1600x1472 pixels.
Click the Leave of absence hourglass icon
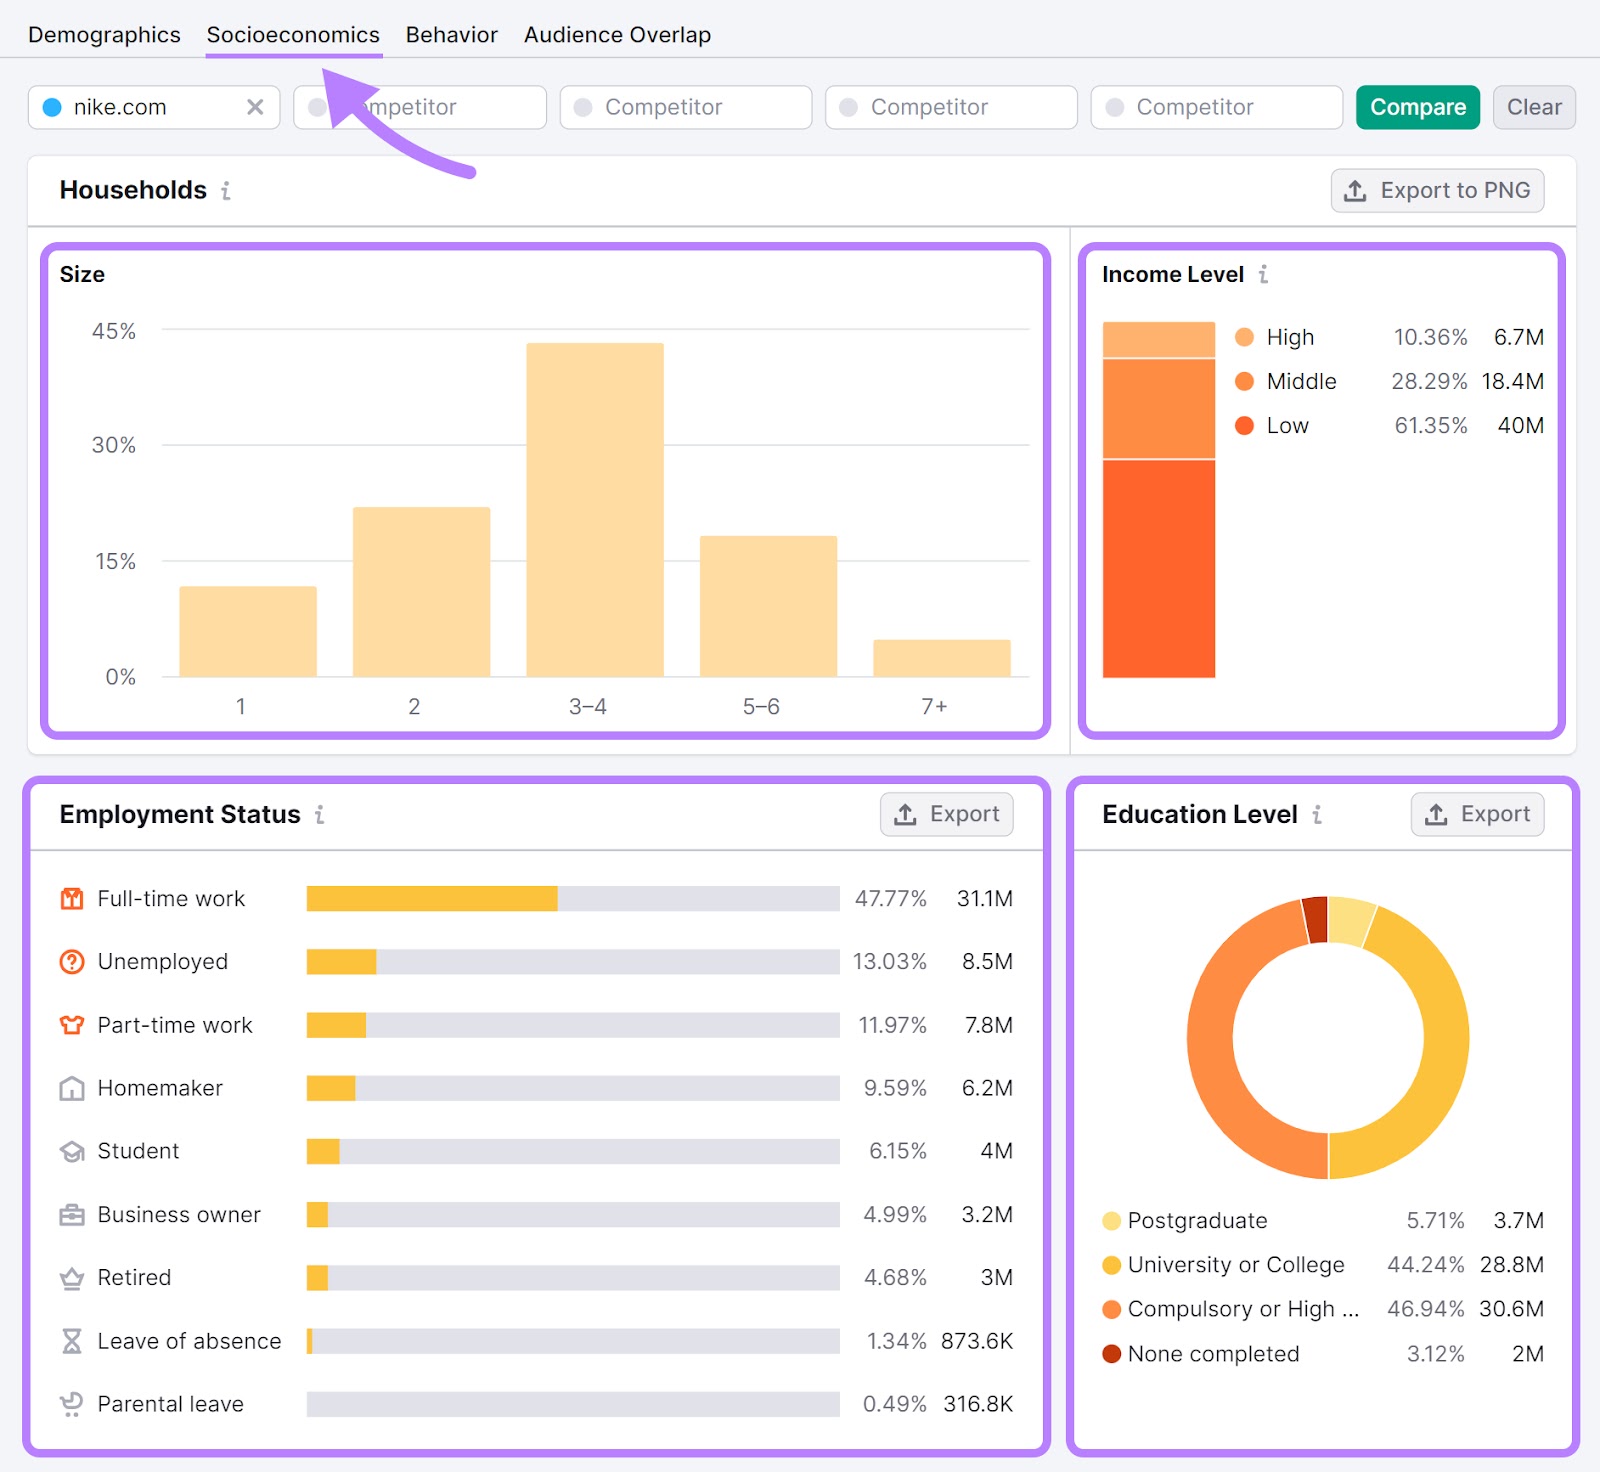[71, 1340]
